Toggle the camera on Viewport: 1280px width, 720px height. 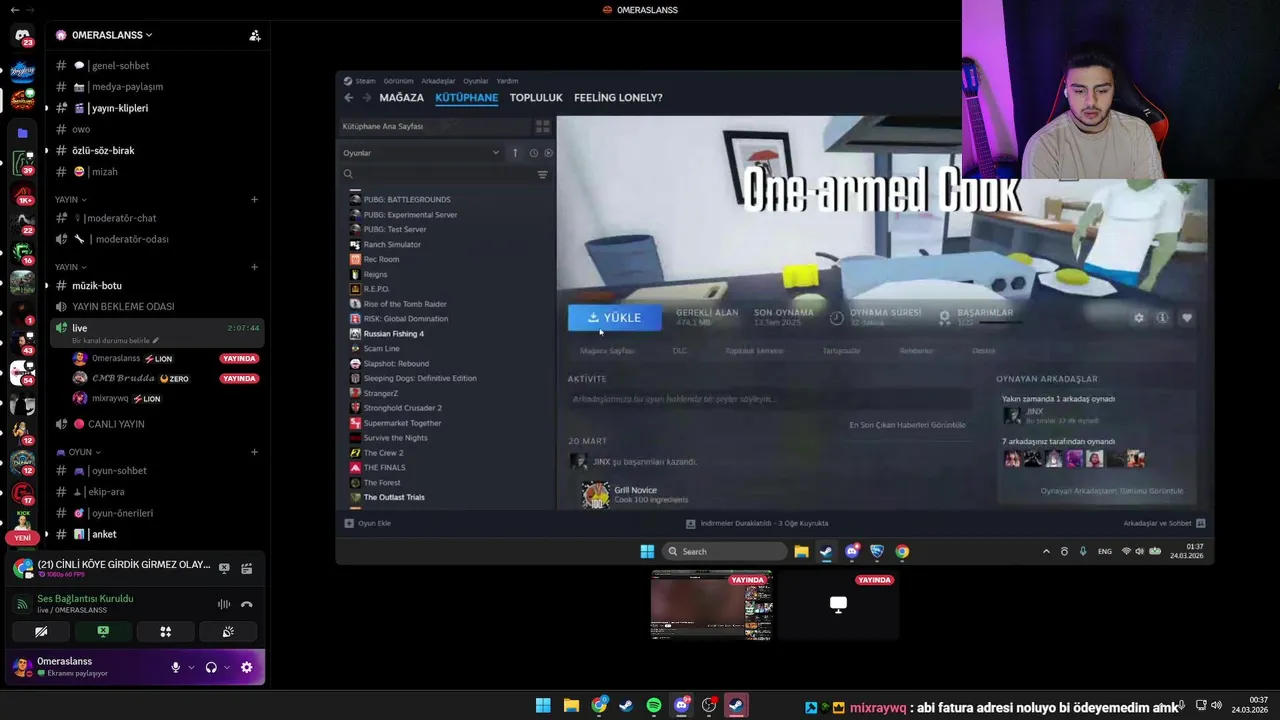tap(41, 632)
